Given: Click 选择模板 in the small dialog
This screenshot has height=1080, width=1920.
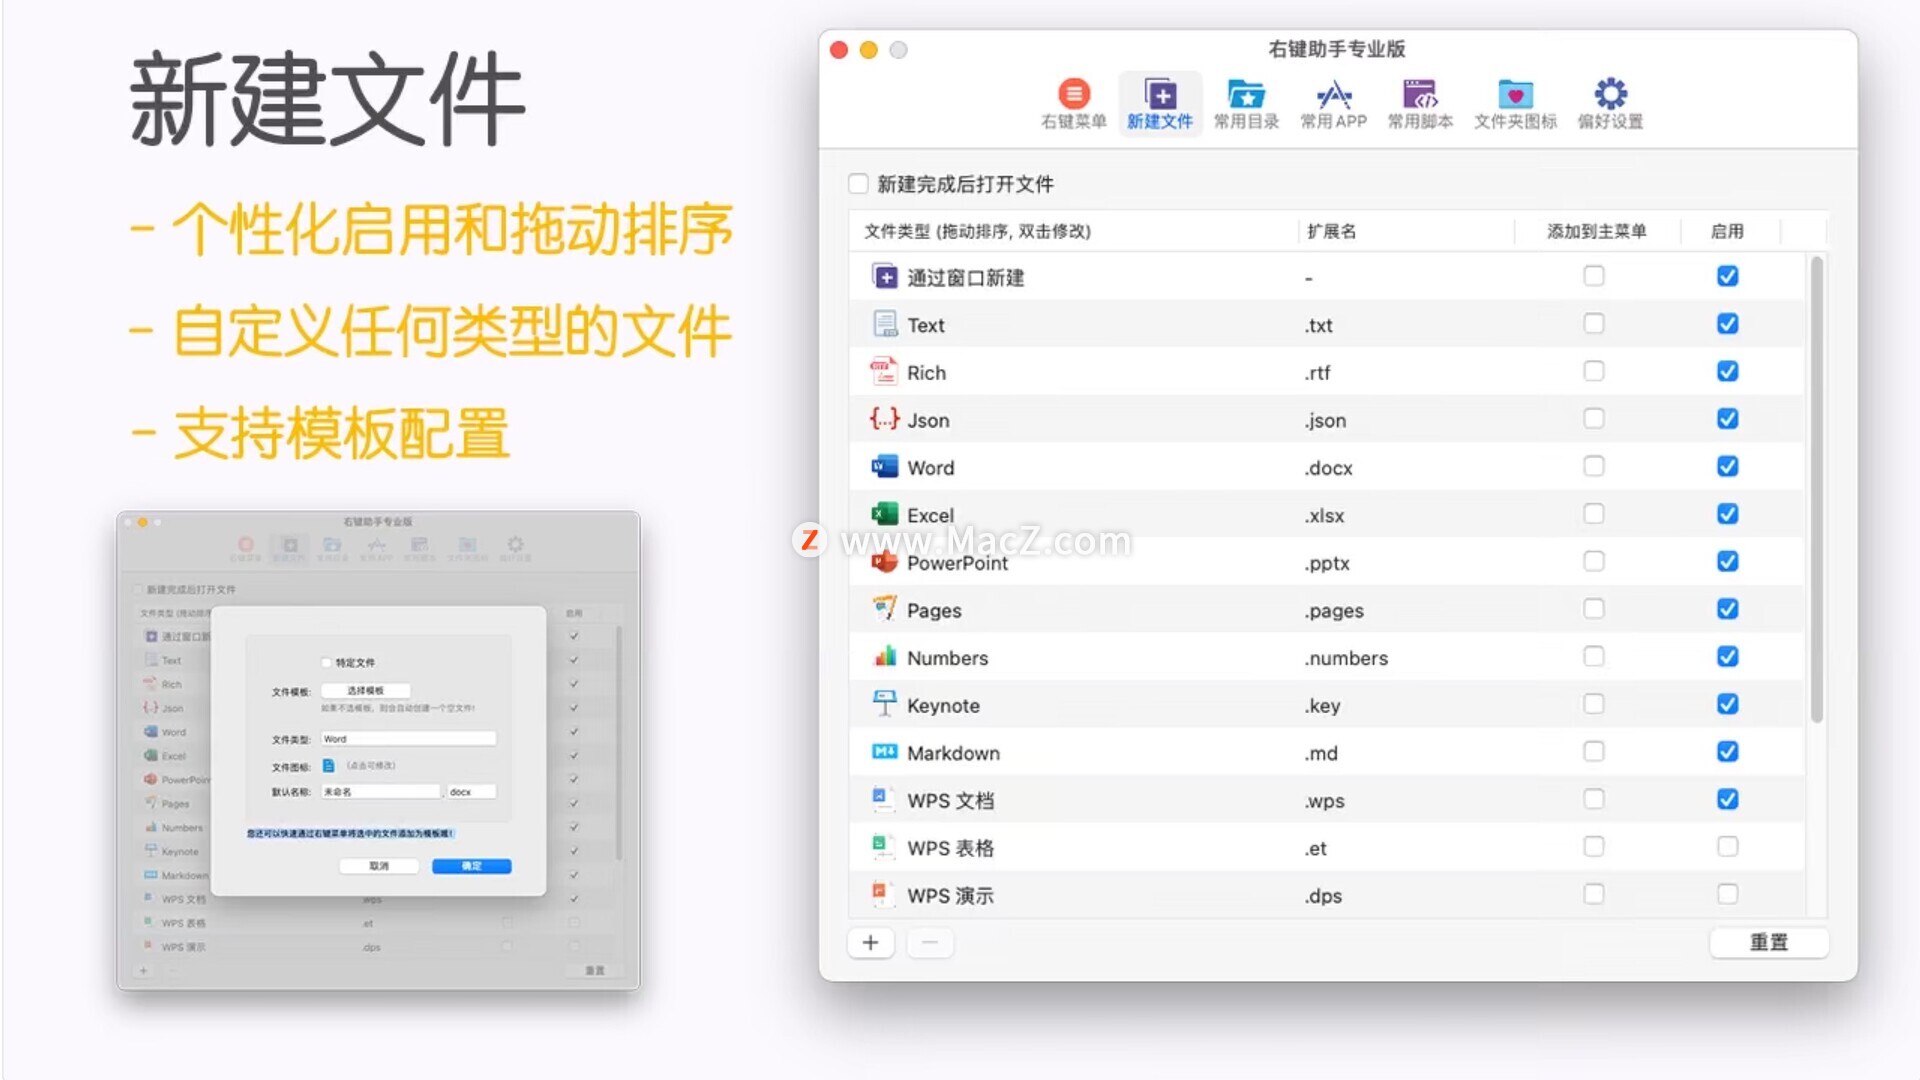Looking at the screenshot, I should click(x=366, y=691).
